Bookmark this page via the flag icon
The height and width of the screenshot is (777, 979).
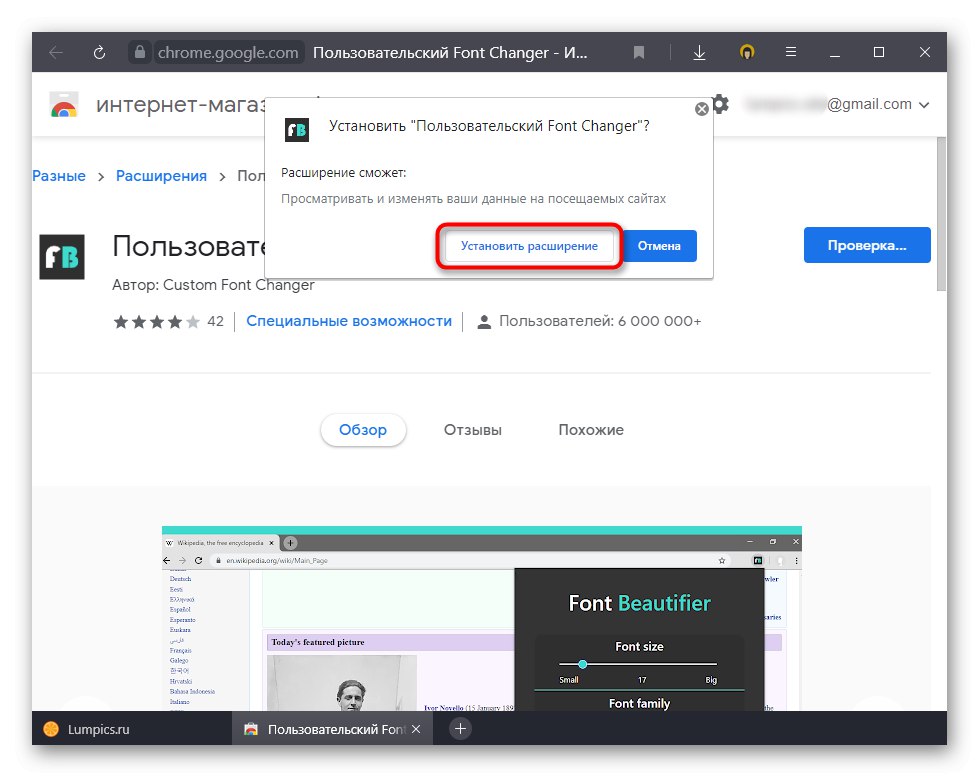point(639,52)
